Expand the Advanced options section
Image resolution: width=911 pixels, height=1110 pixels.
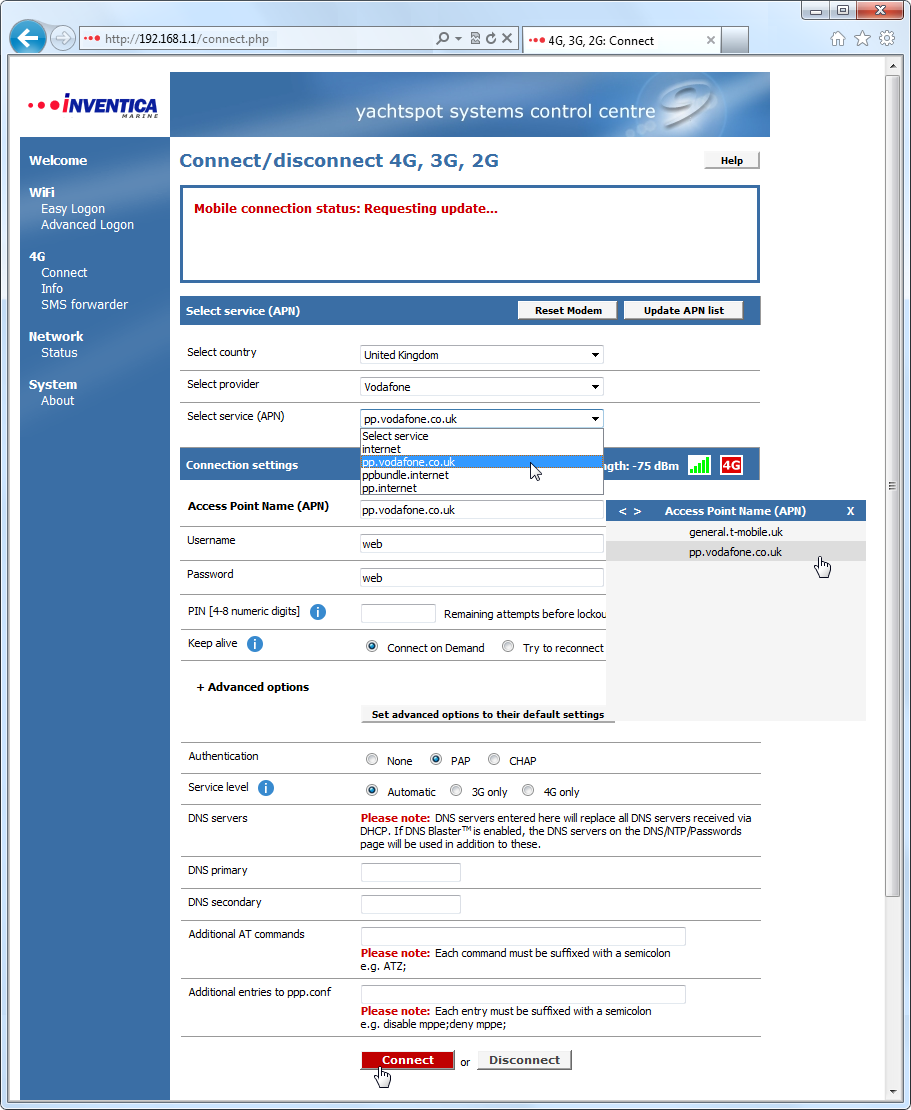(253, 687)
